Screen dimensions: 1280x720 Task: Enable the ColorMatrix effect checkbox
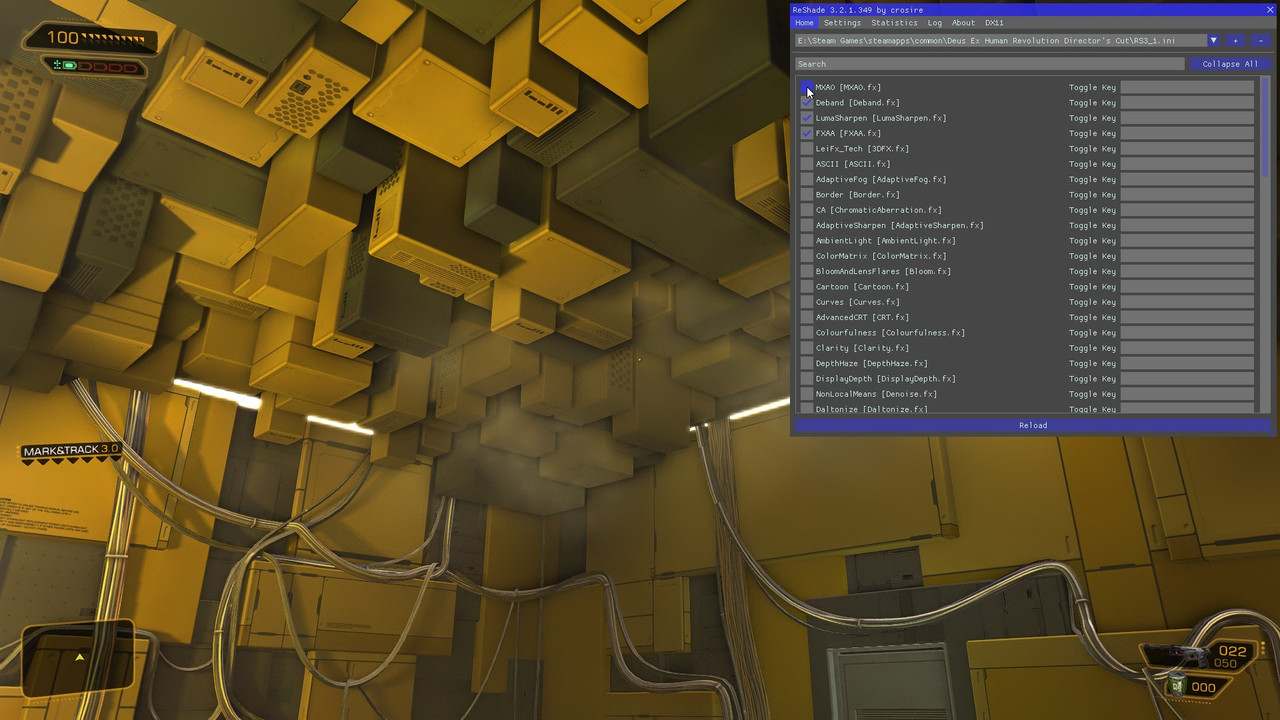pyautogui.click(x=807, y=256)
